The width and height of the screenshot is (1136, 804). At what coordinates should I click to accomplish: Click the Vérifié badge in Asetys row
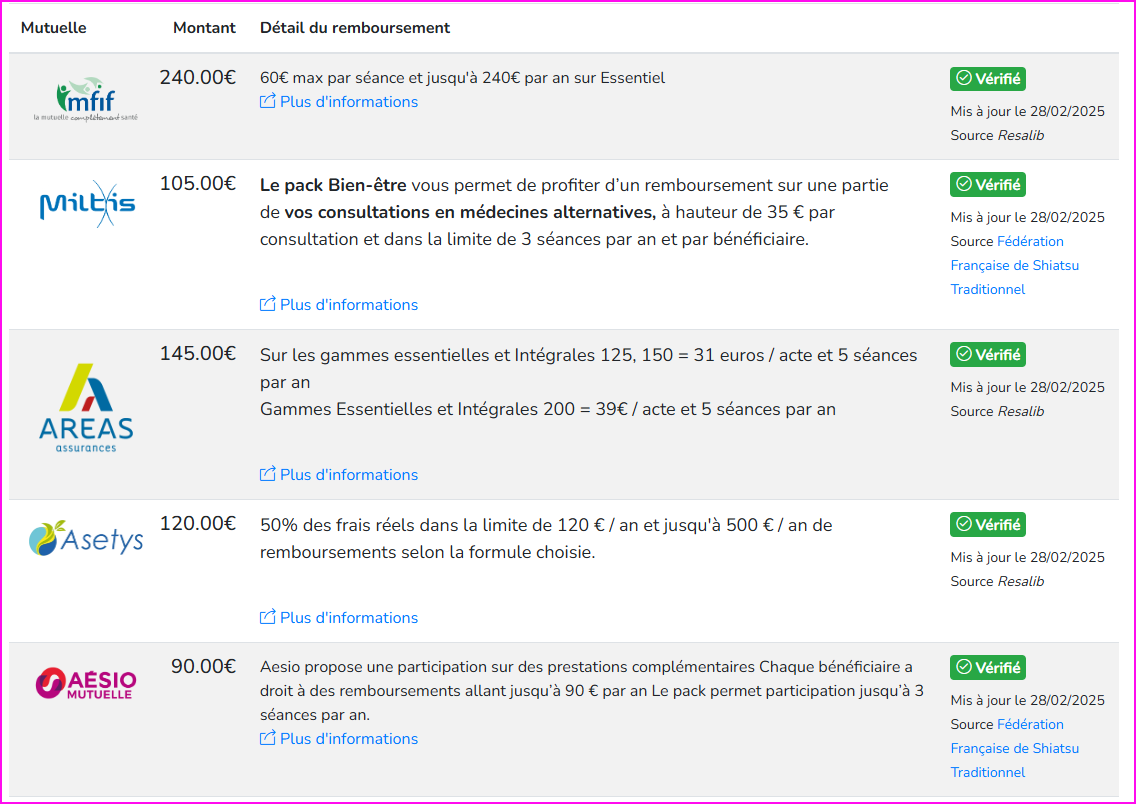(x=988, y=525)
